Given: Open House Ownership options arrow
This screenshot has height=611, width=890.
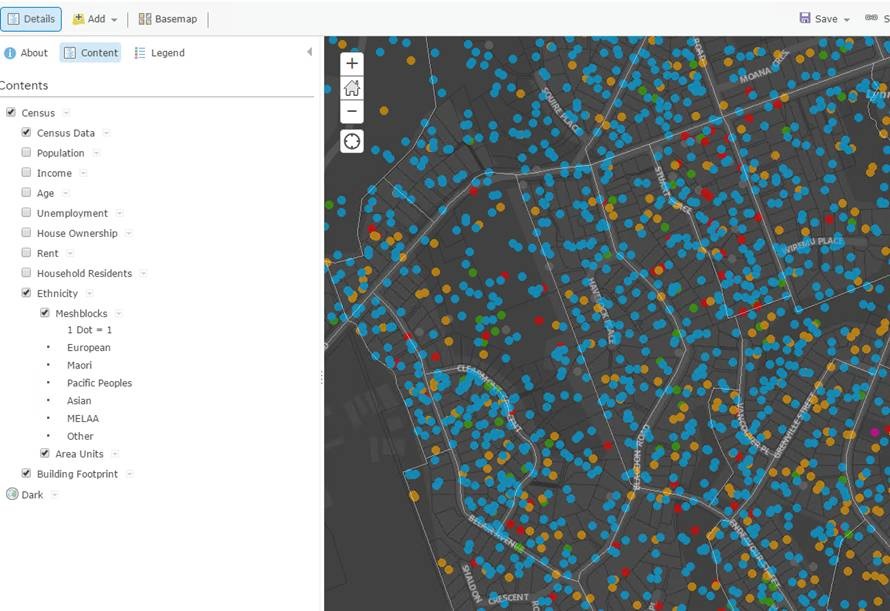Looking at the screenshot, I should point(129,233).
